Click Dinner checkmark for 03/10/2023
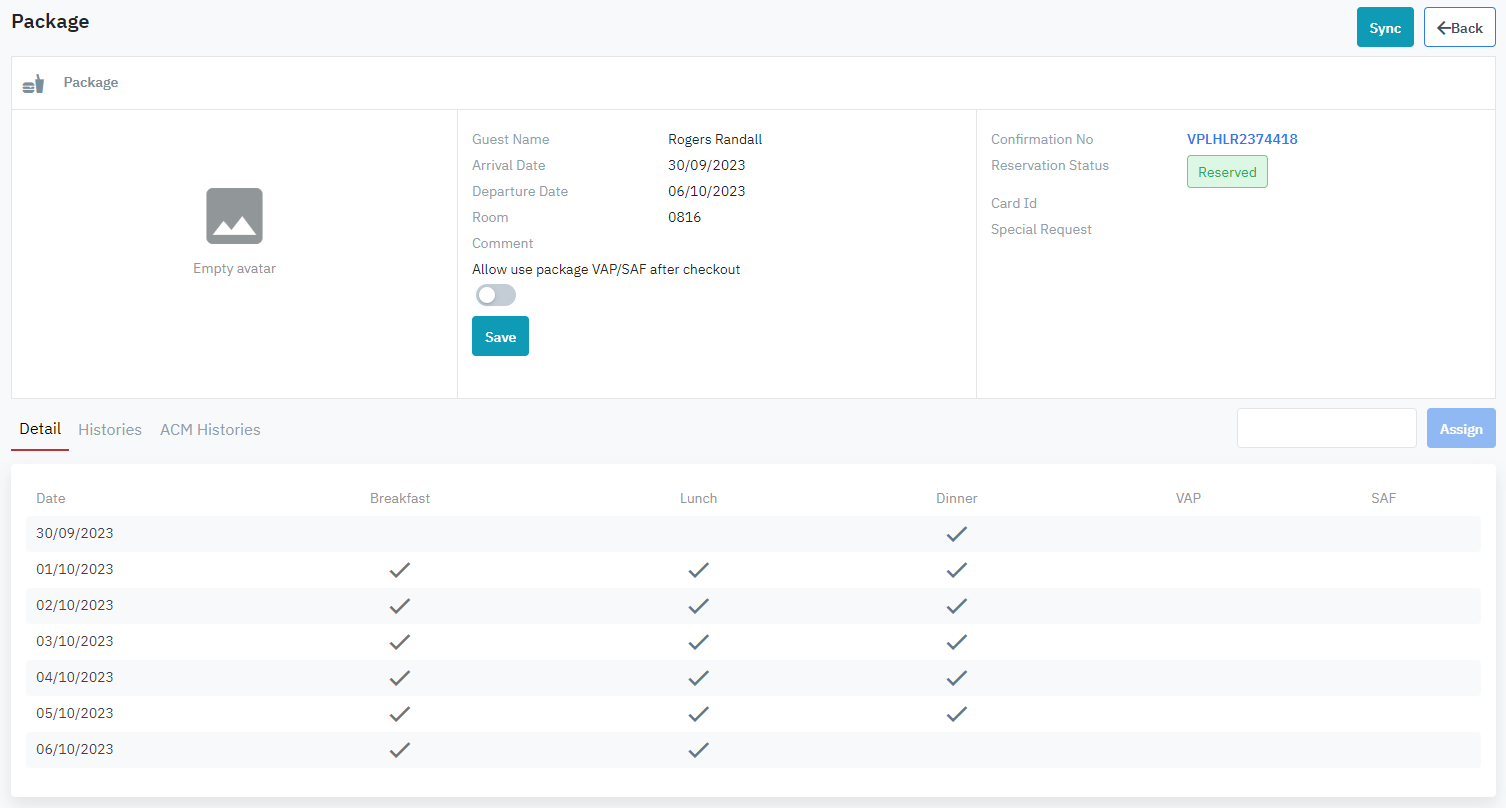The width and height of the screenshot is (1506, 808). (x=957, y=642)
